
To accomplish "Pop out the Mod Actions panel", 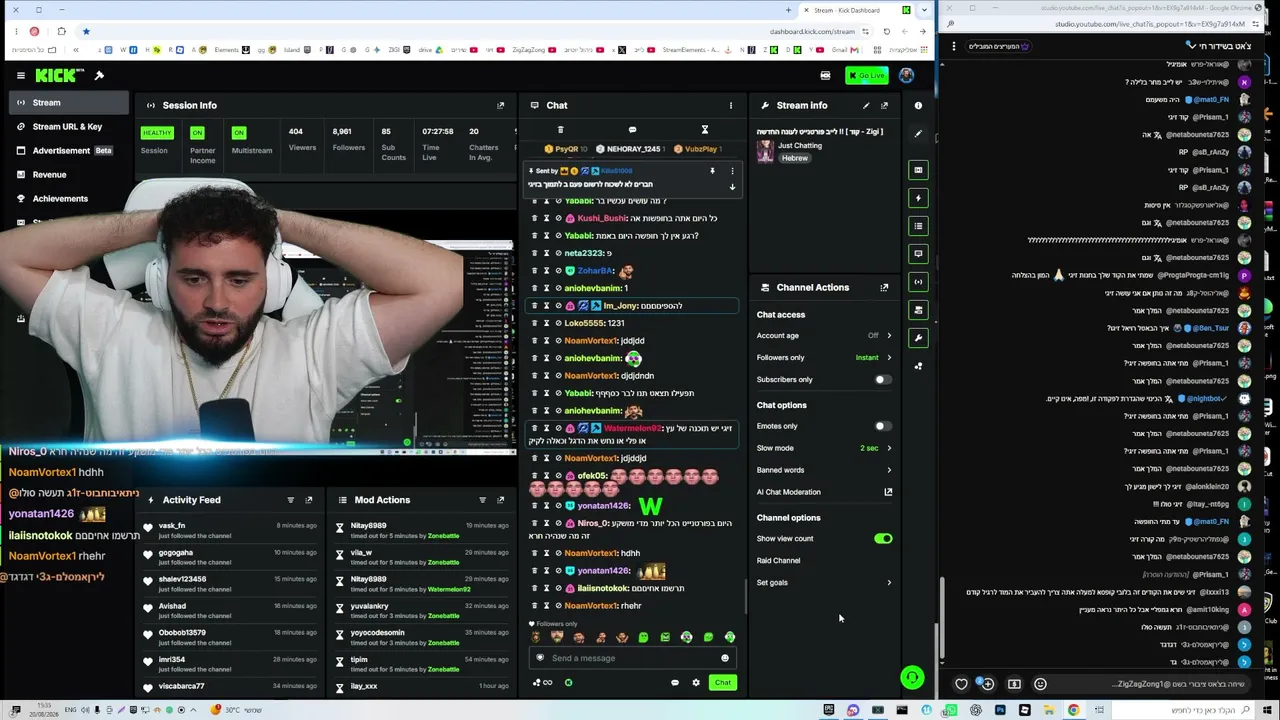I will (501, 500).
